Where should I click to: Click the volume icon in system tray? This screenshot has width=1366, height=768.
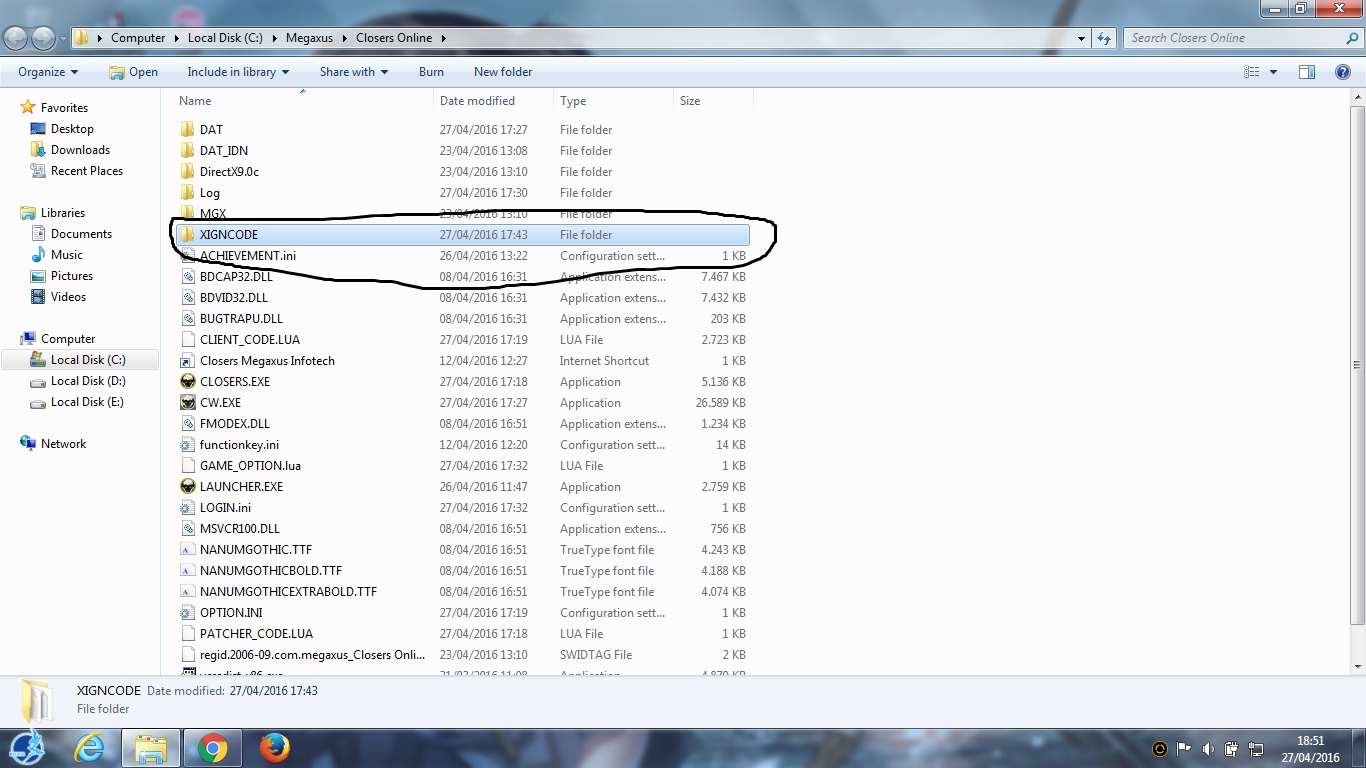click(1208, 749)
